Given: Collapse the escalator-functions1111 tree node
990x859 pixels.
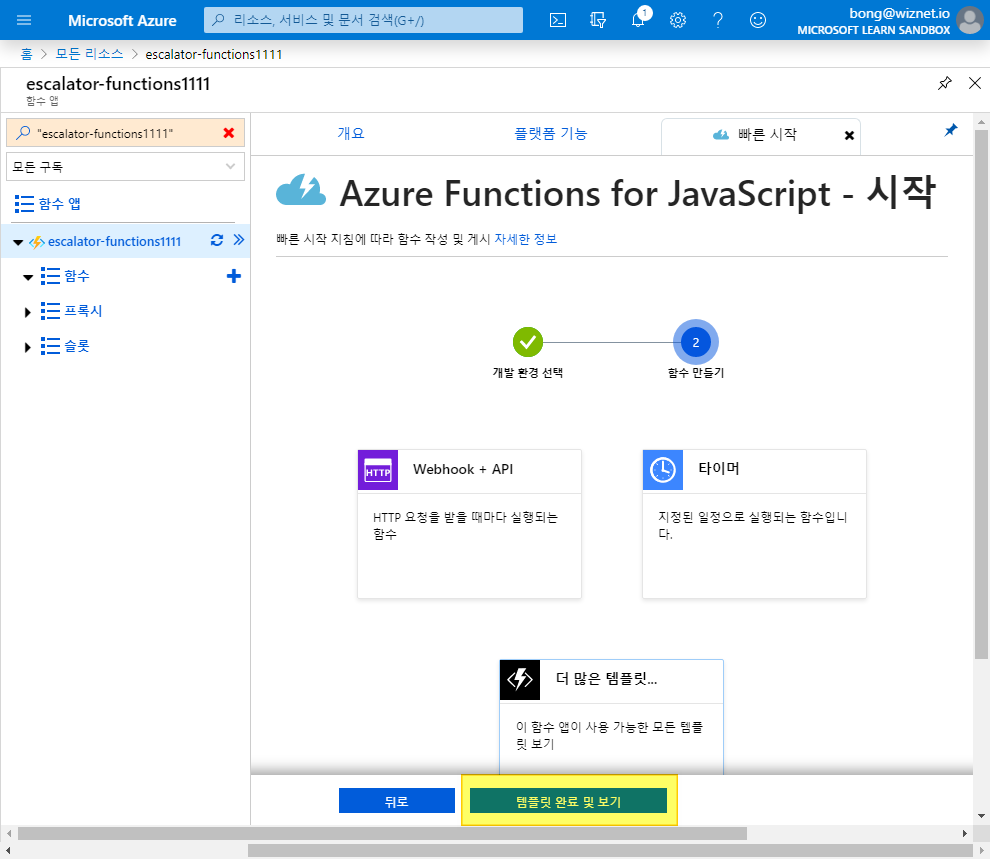Looking at the screenshot, I should [18, 242].
